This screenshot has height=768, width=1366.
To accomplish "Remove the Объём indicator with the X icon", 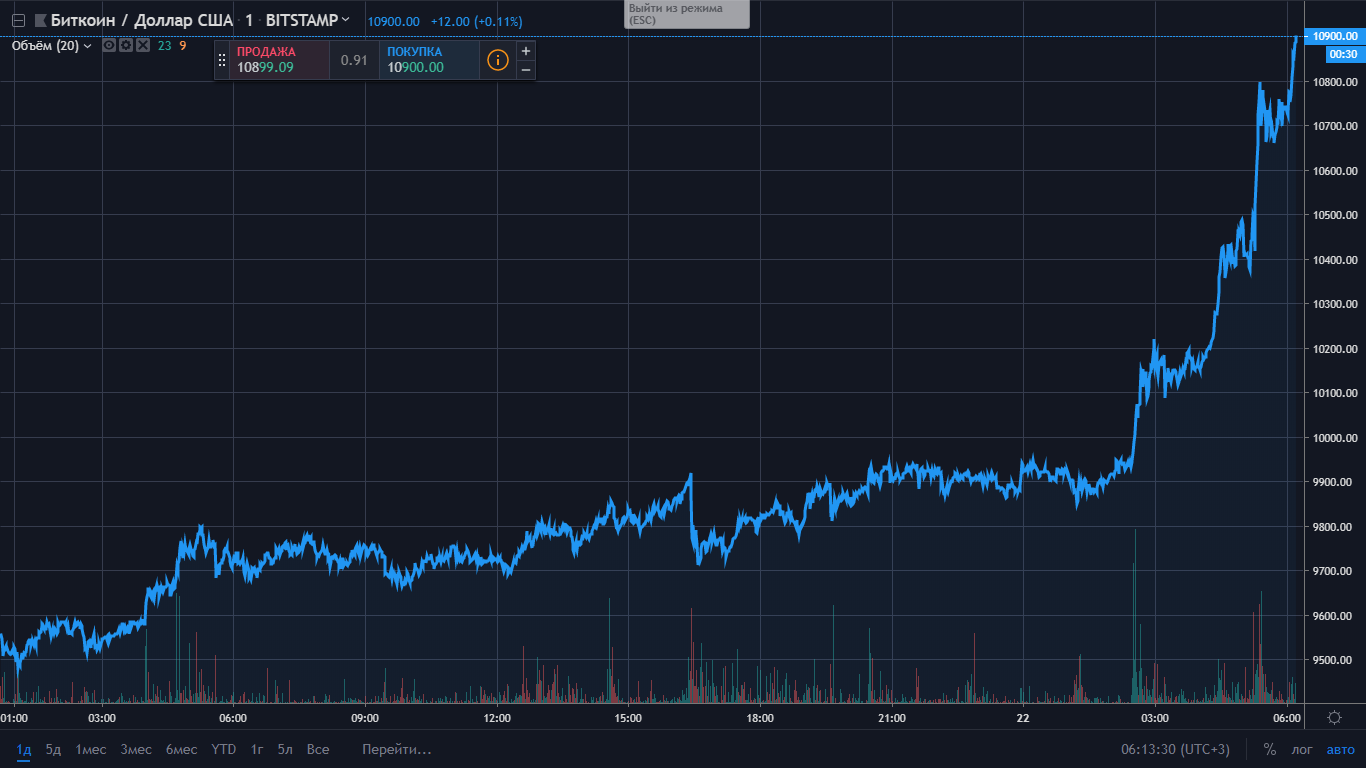I will coord(143,45).
